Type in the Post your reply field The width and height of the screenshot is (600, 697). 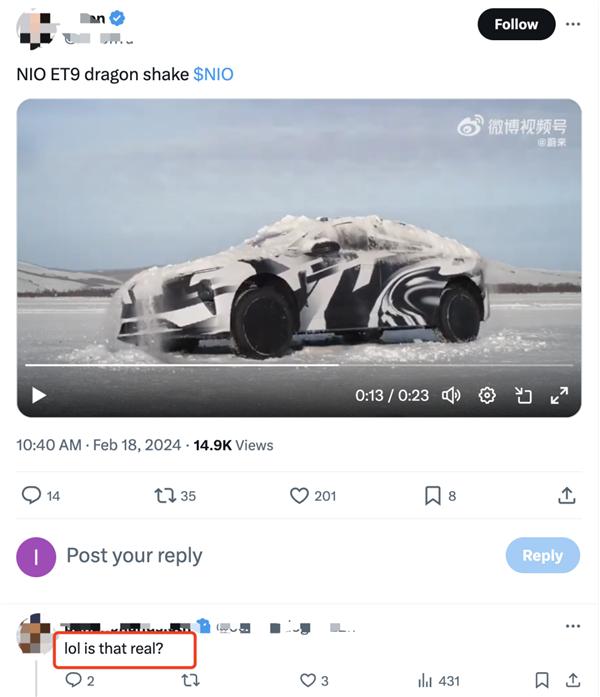tap(250, 556)
